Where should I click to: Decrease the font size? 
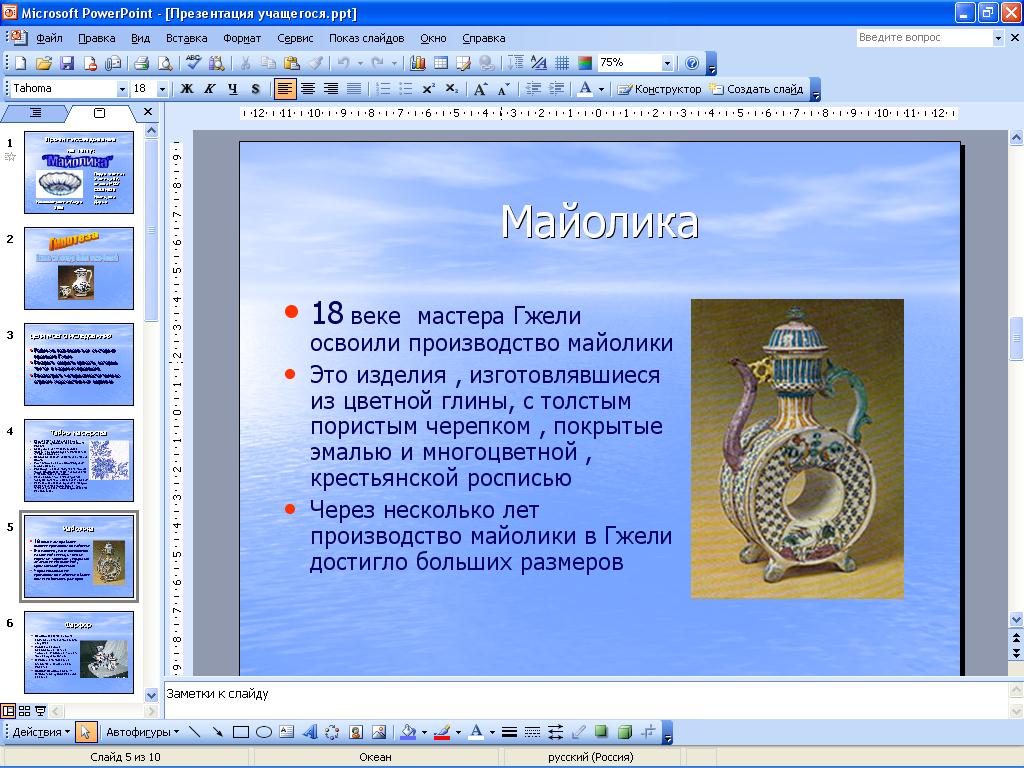(504, 89)
